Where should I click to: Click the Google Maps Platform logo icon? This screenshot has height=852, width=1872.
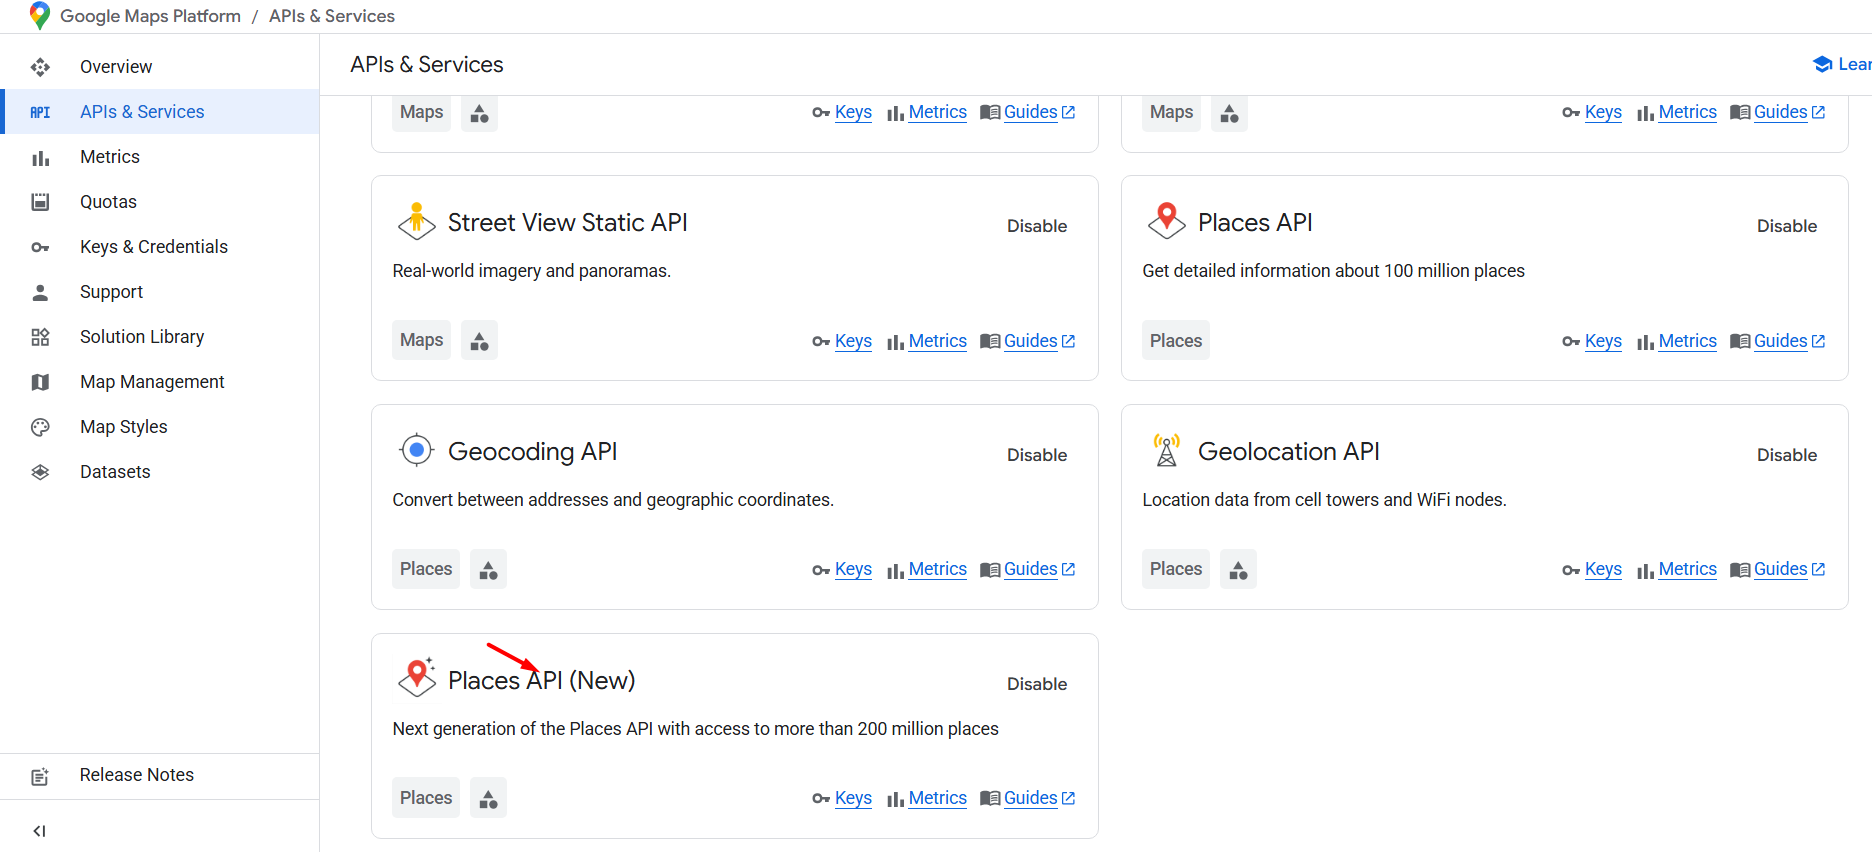click(x=40, y=16)
